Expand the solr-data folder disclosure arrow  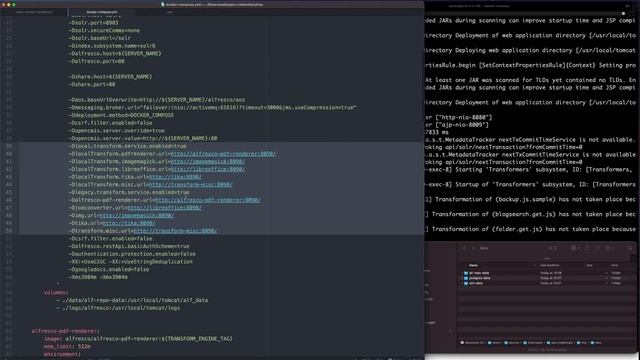462,283
